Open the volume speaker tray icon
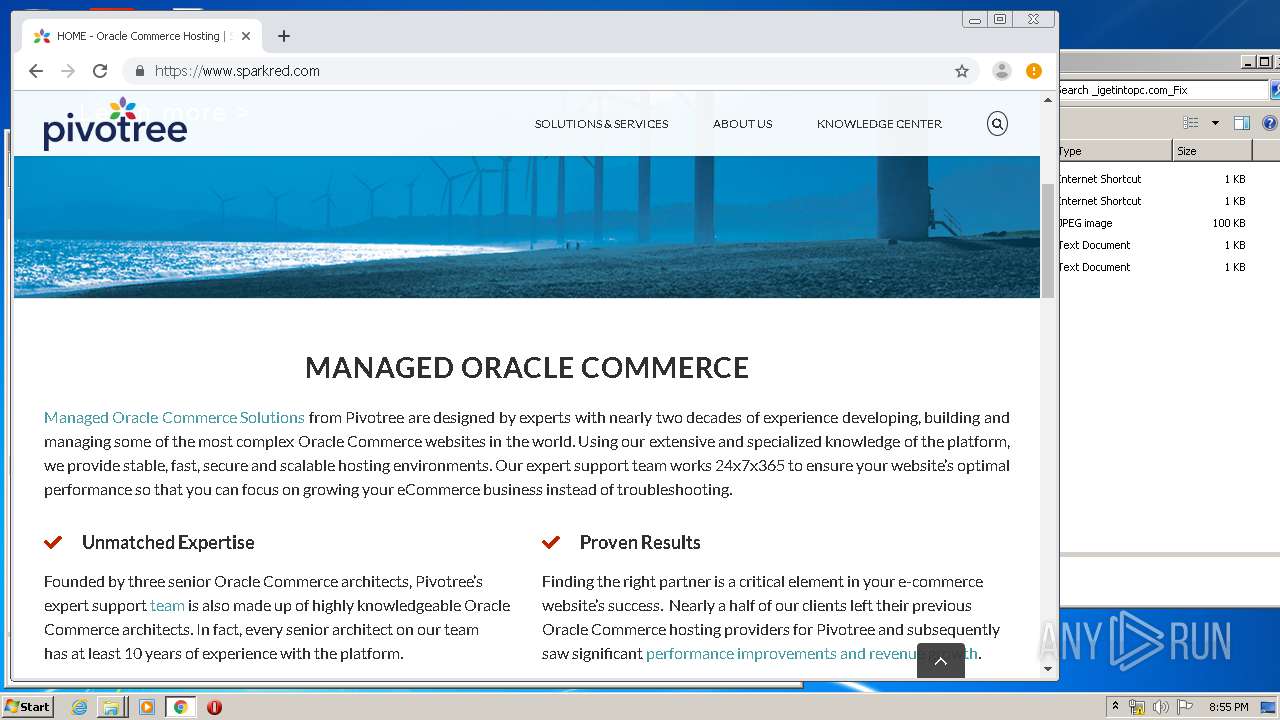Screen dimensions: 1280x720 pyautogui.click(x=1160, y=707)
